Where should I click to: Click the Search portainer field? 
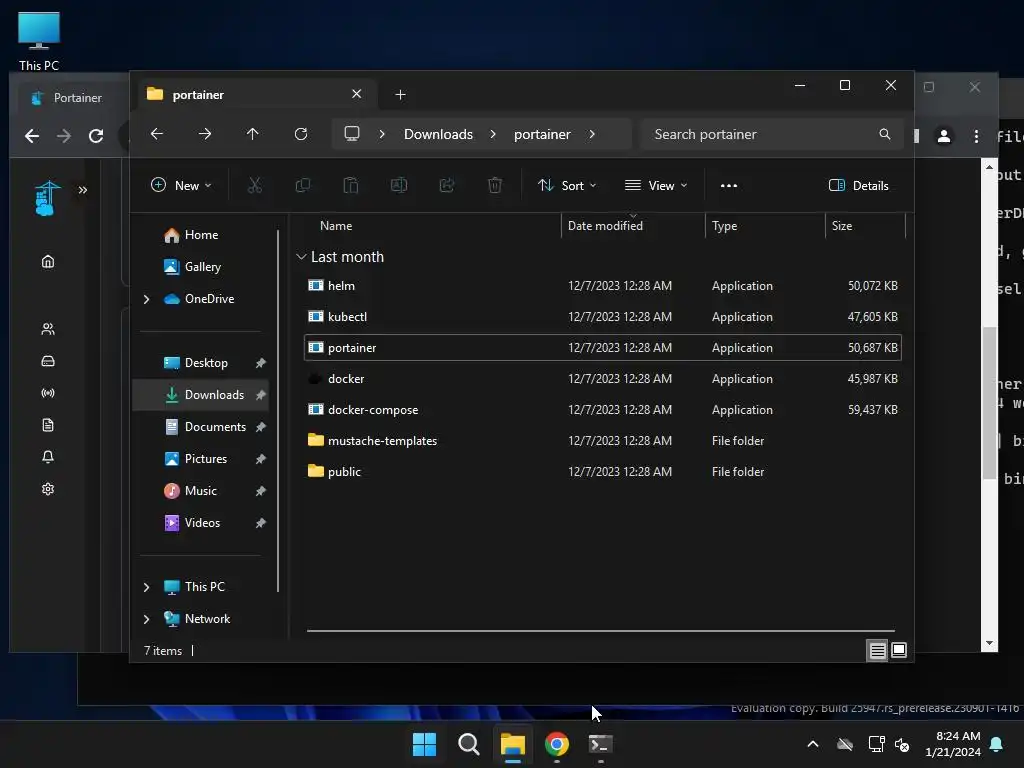coord(772,134)
